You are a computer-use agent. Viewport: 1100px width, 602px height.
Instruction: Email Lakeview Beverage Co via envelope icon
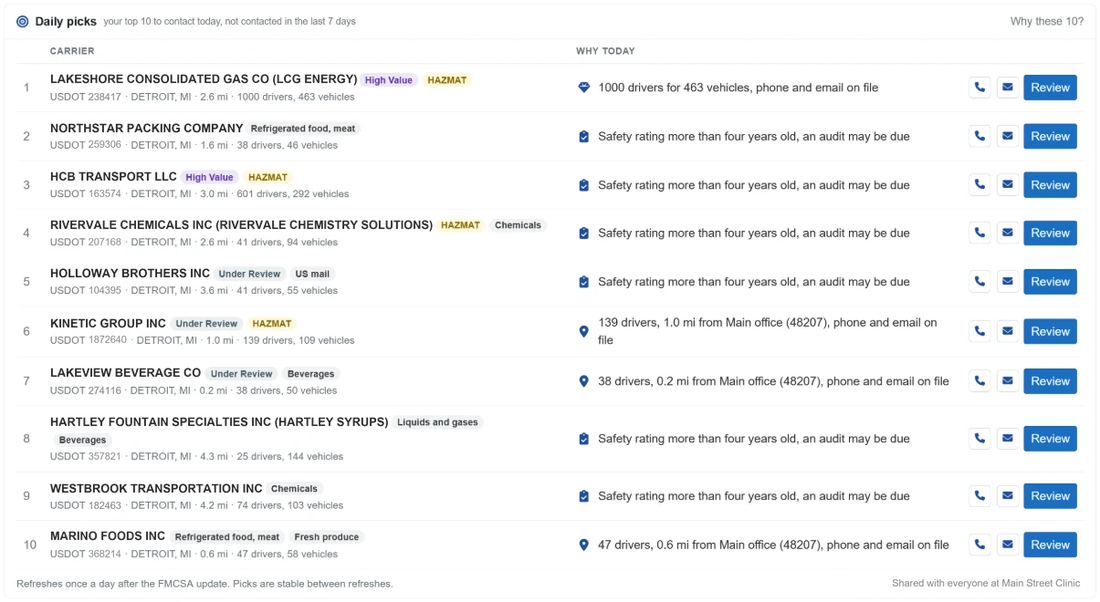coord(1007,381)
